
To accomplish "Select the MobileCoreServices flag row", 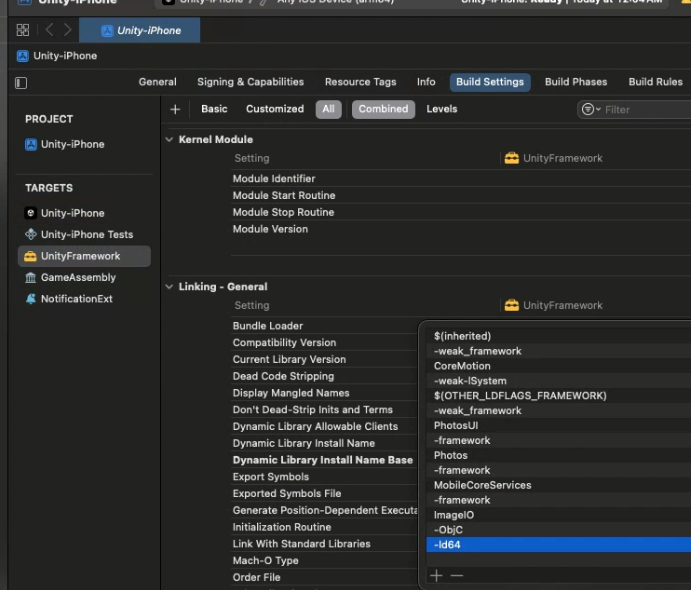I will point(558,485).
